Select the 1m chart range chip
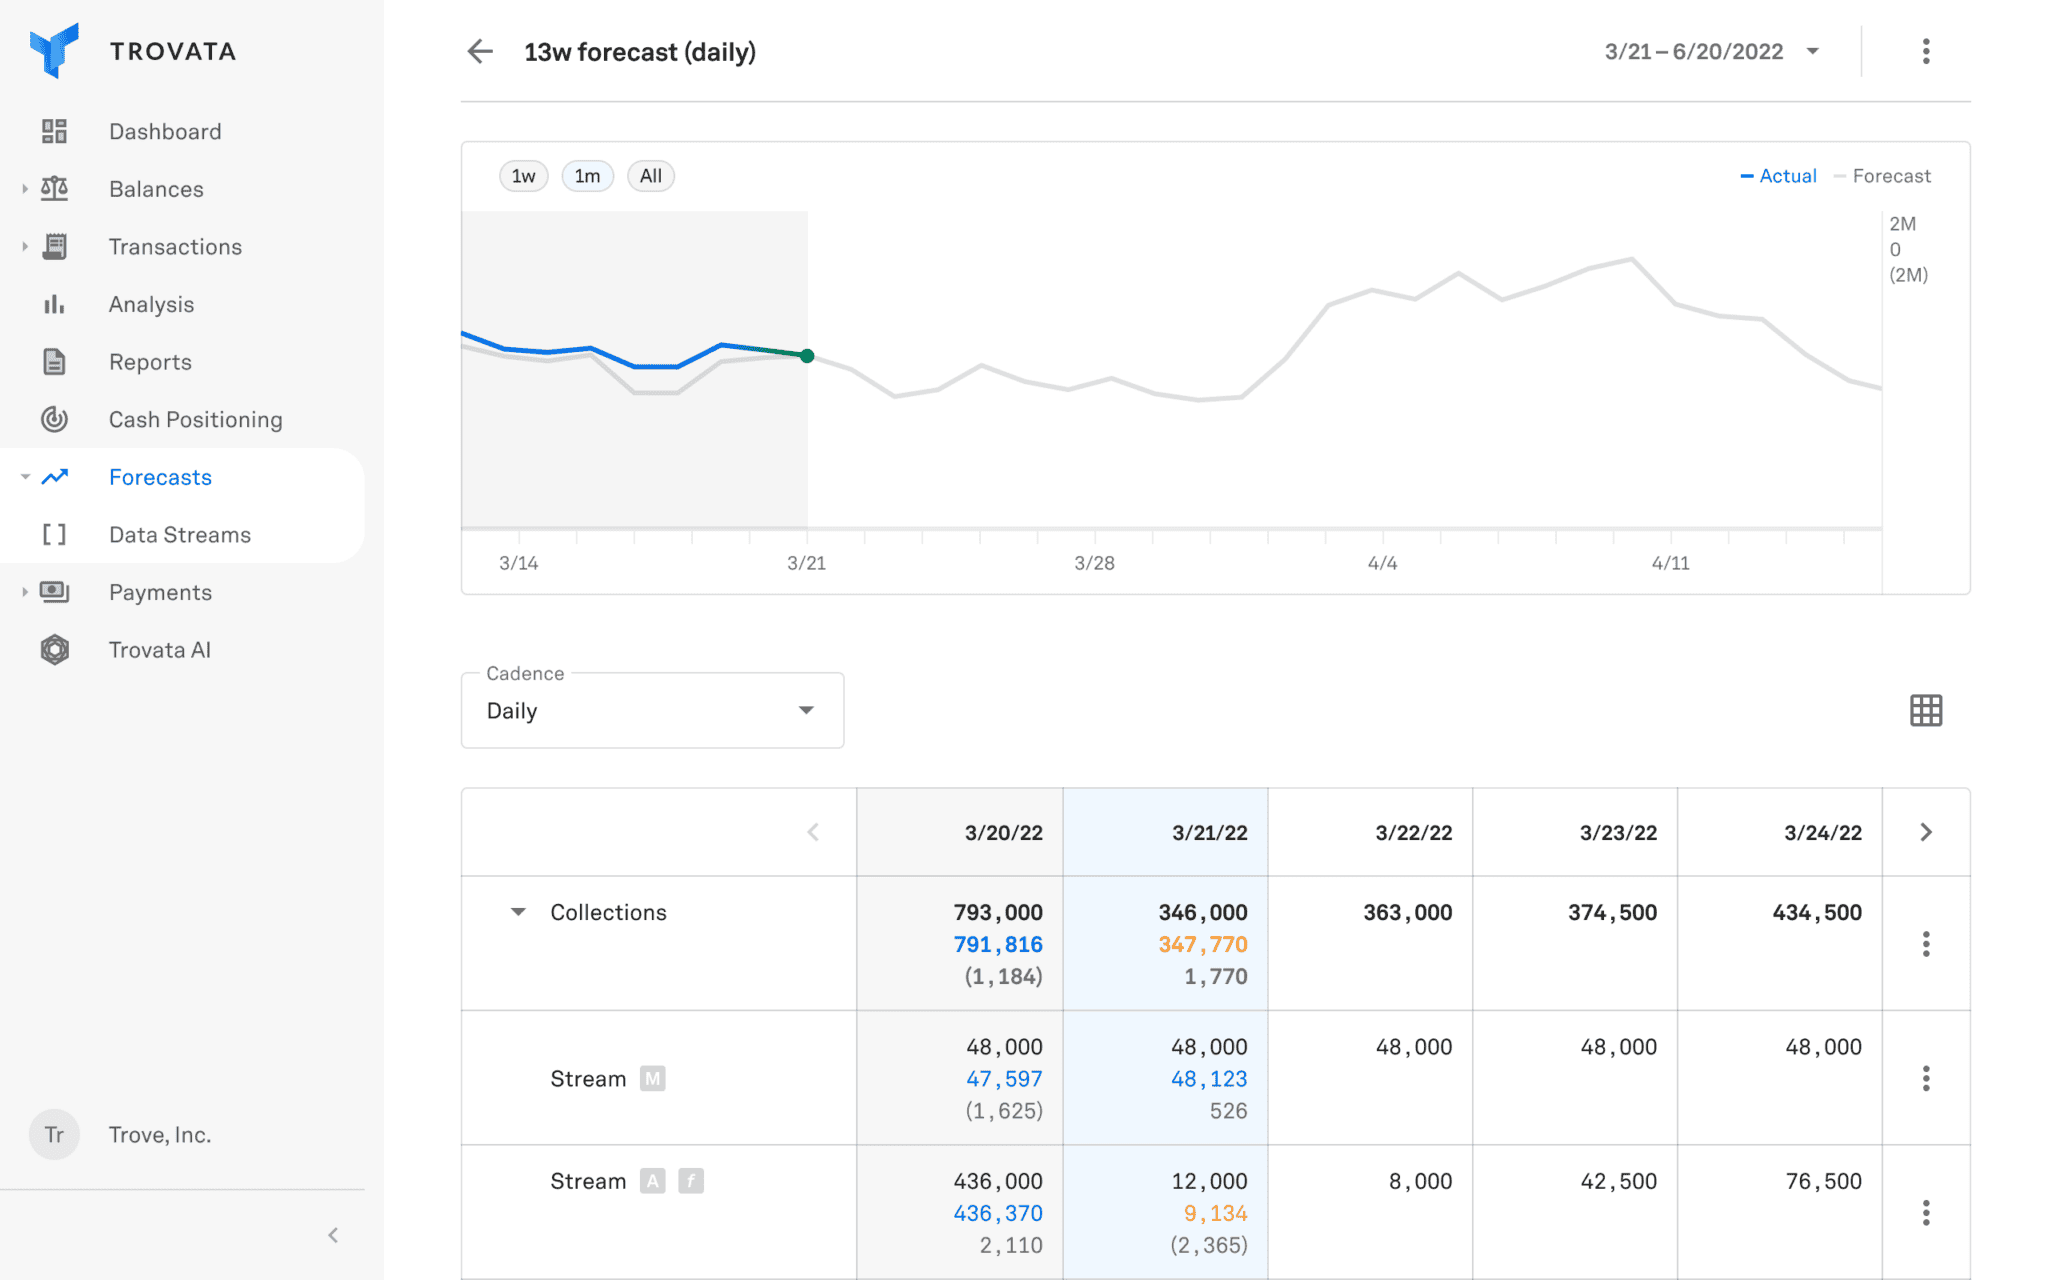The image size is (2048, 1280). tap(587, 176)
